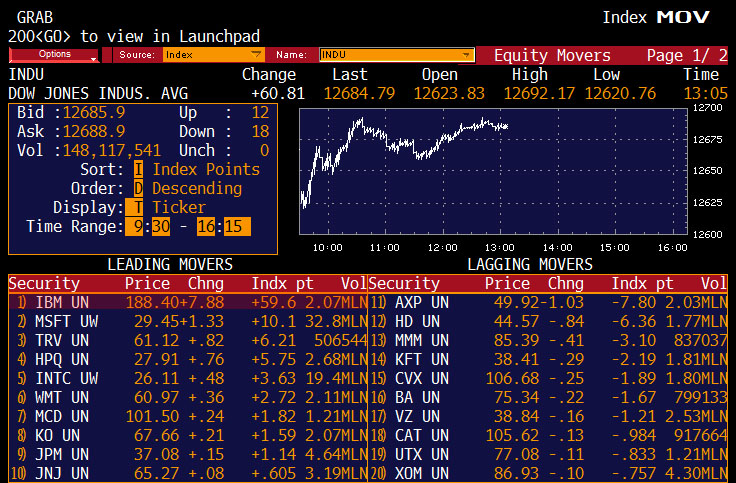Click the Display field letter T
This screenshot has height=483, width=736.
click(x=134, y=207)
